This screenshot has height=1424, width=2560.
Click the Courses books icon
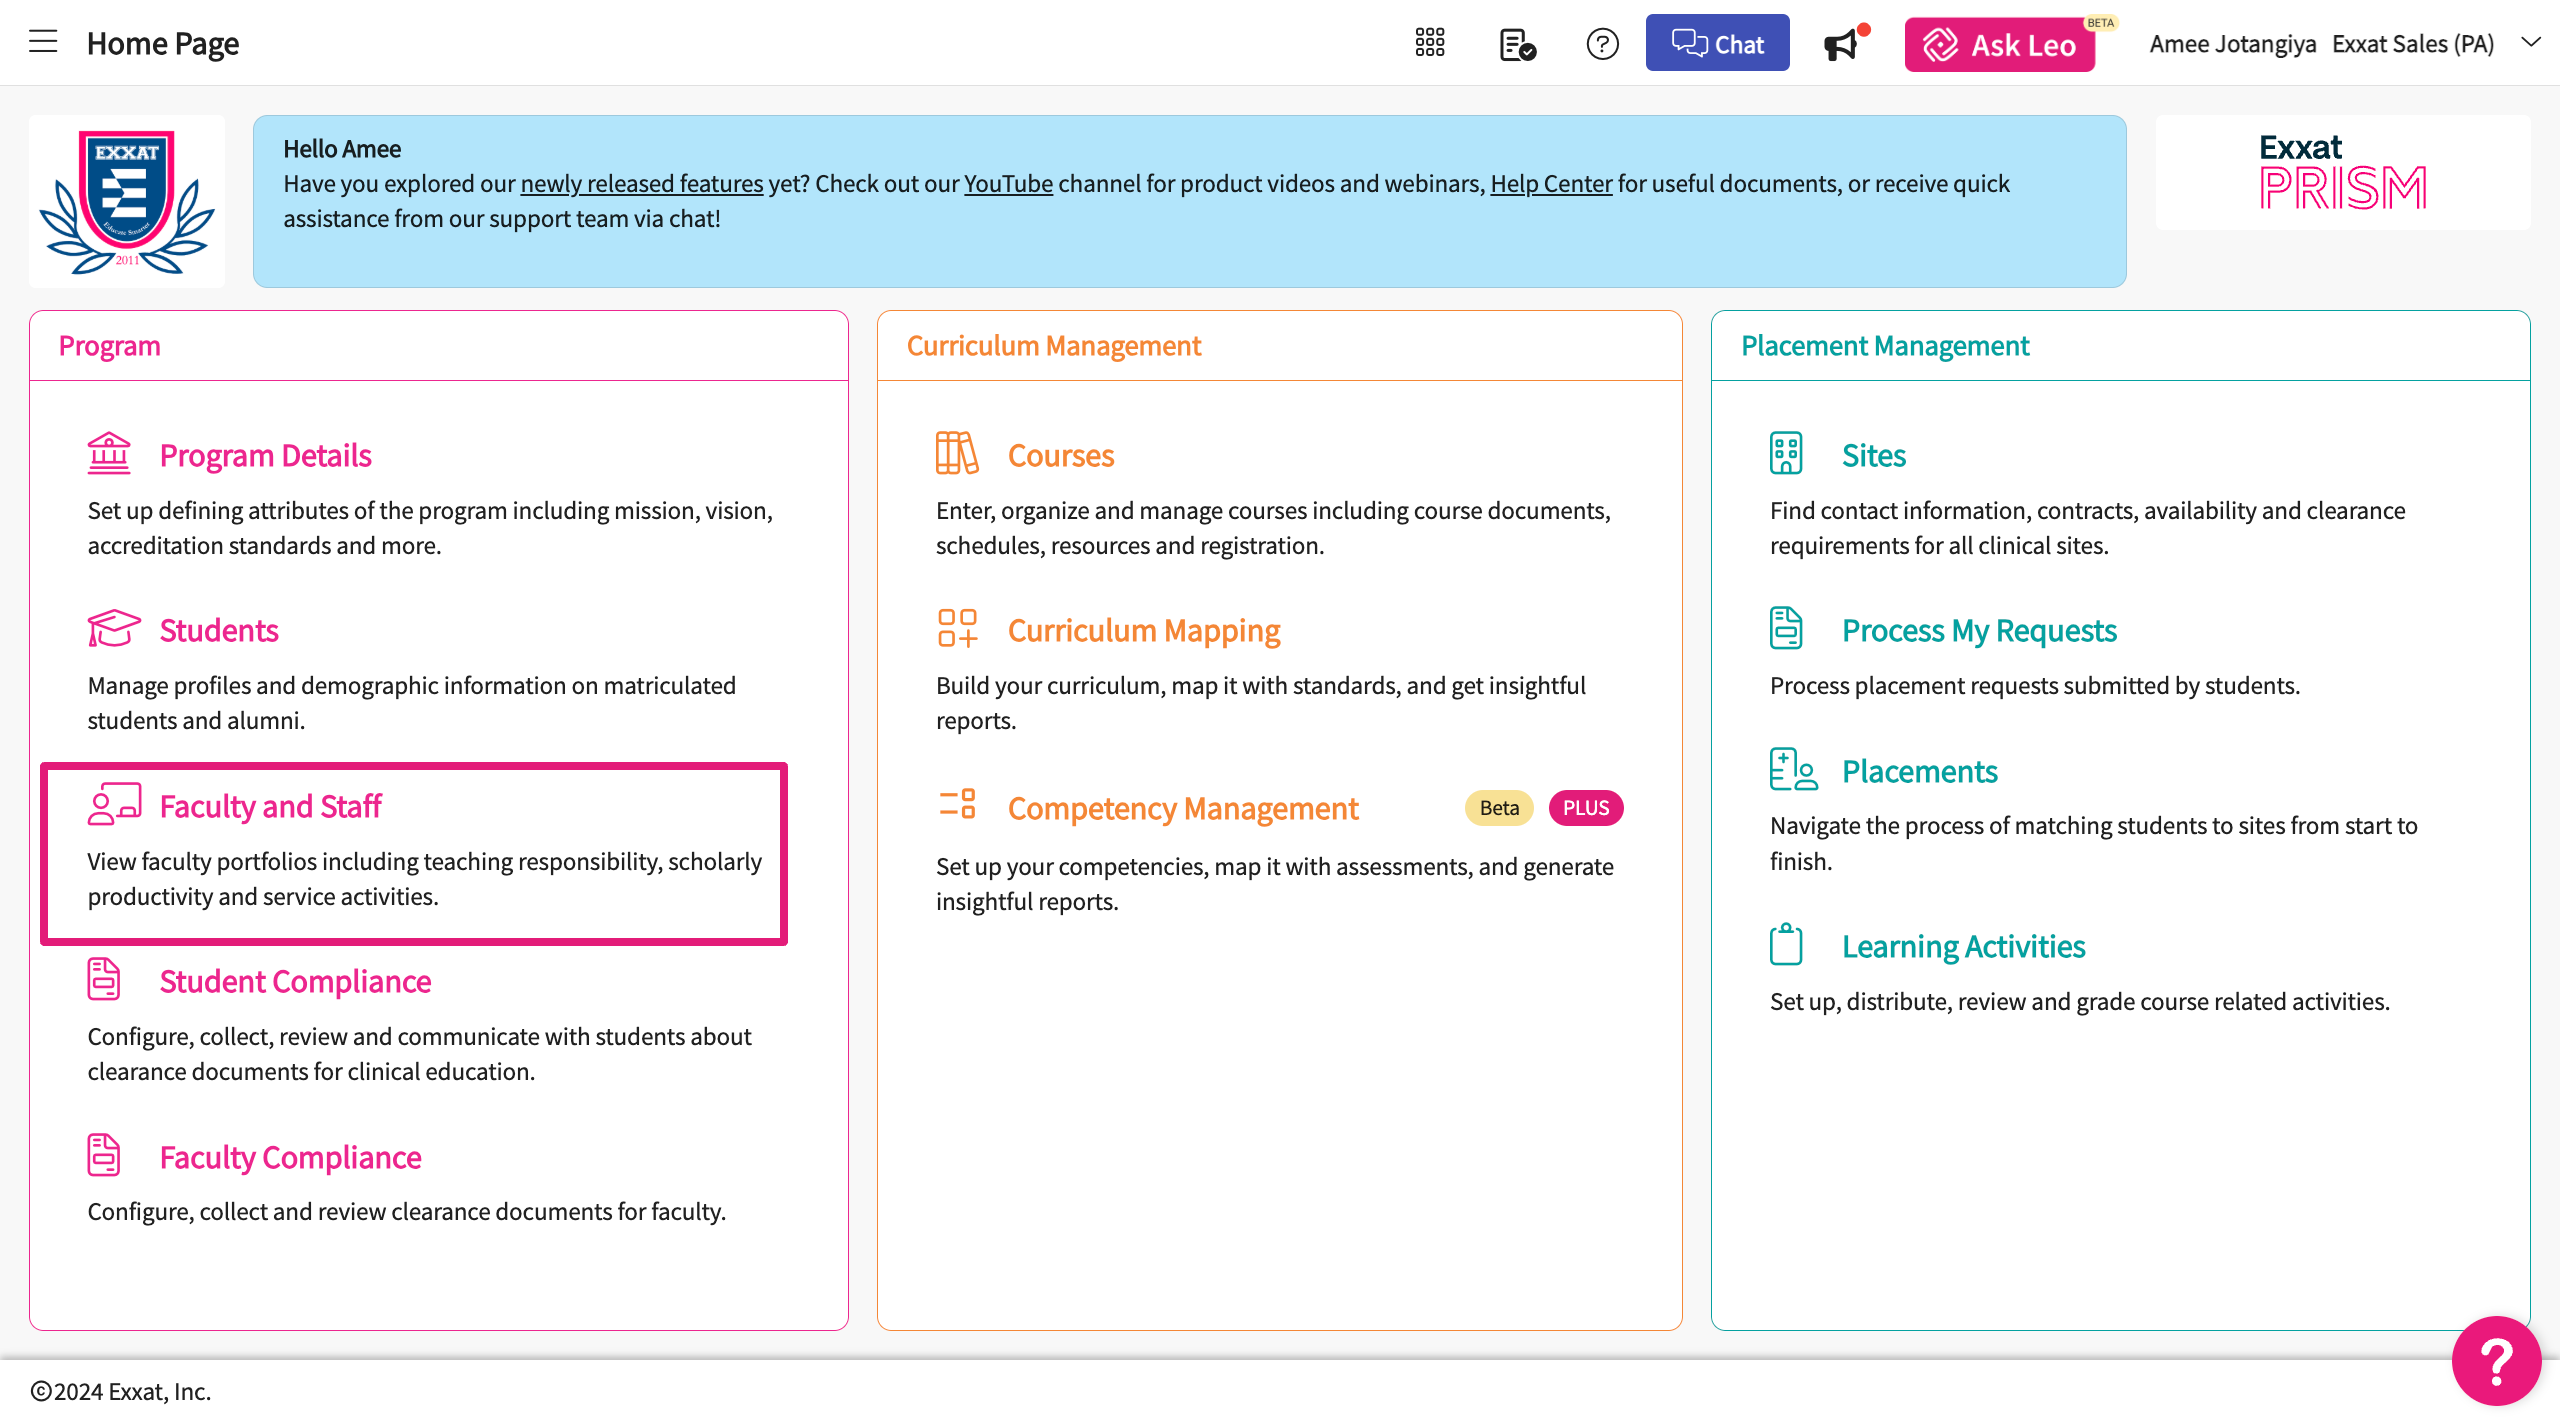[x=956, y=454]
